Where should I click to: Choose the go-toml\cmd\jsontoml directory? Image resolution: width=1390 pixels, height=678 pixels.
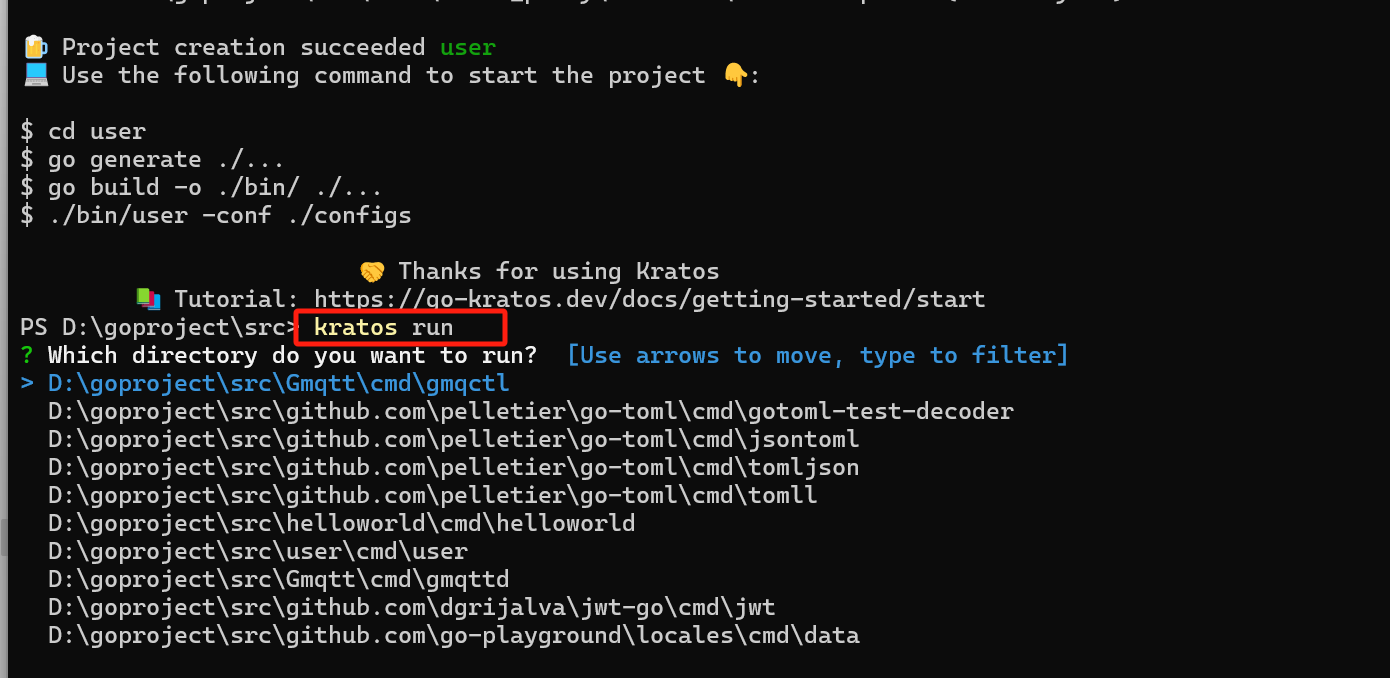click(454, 439)
